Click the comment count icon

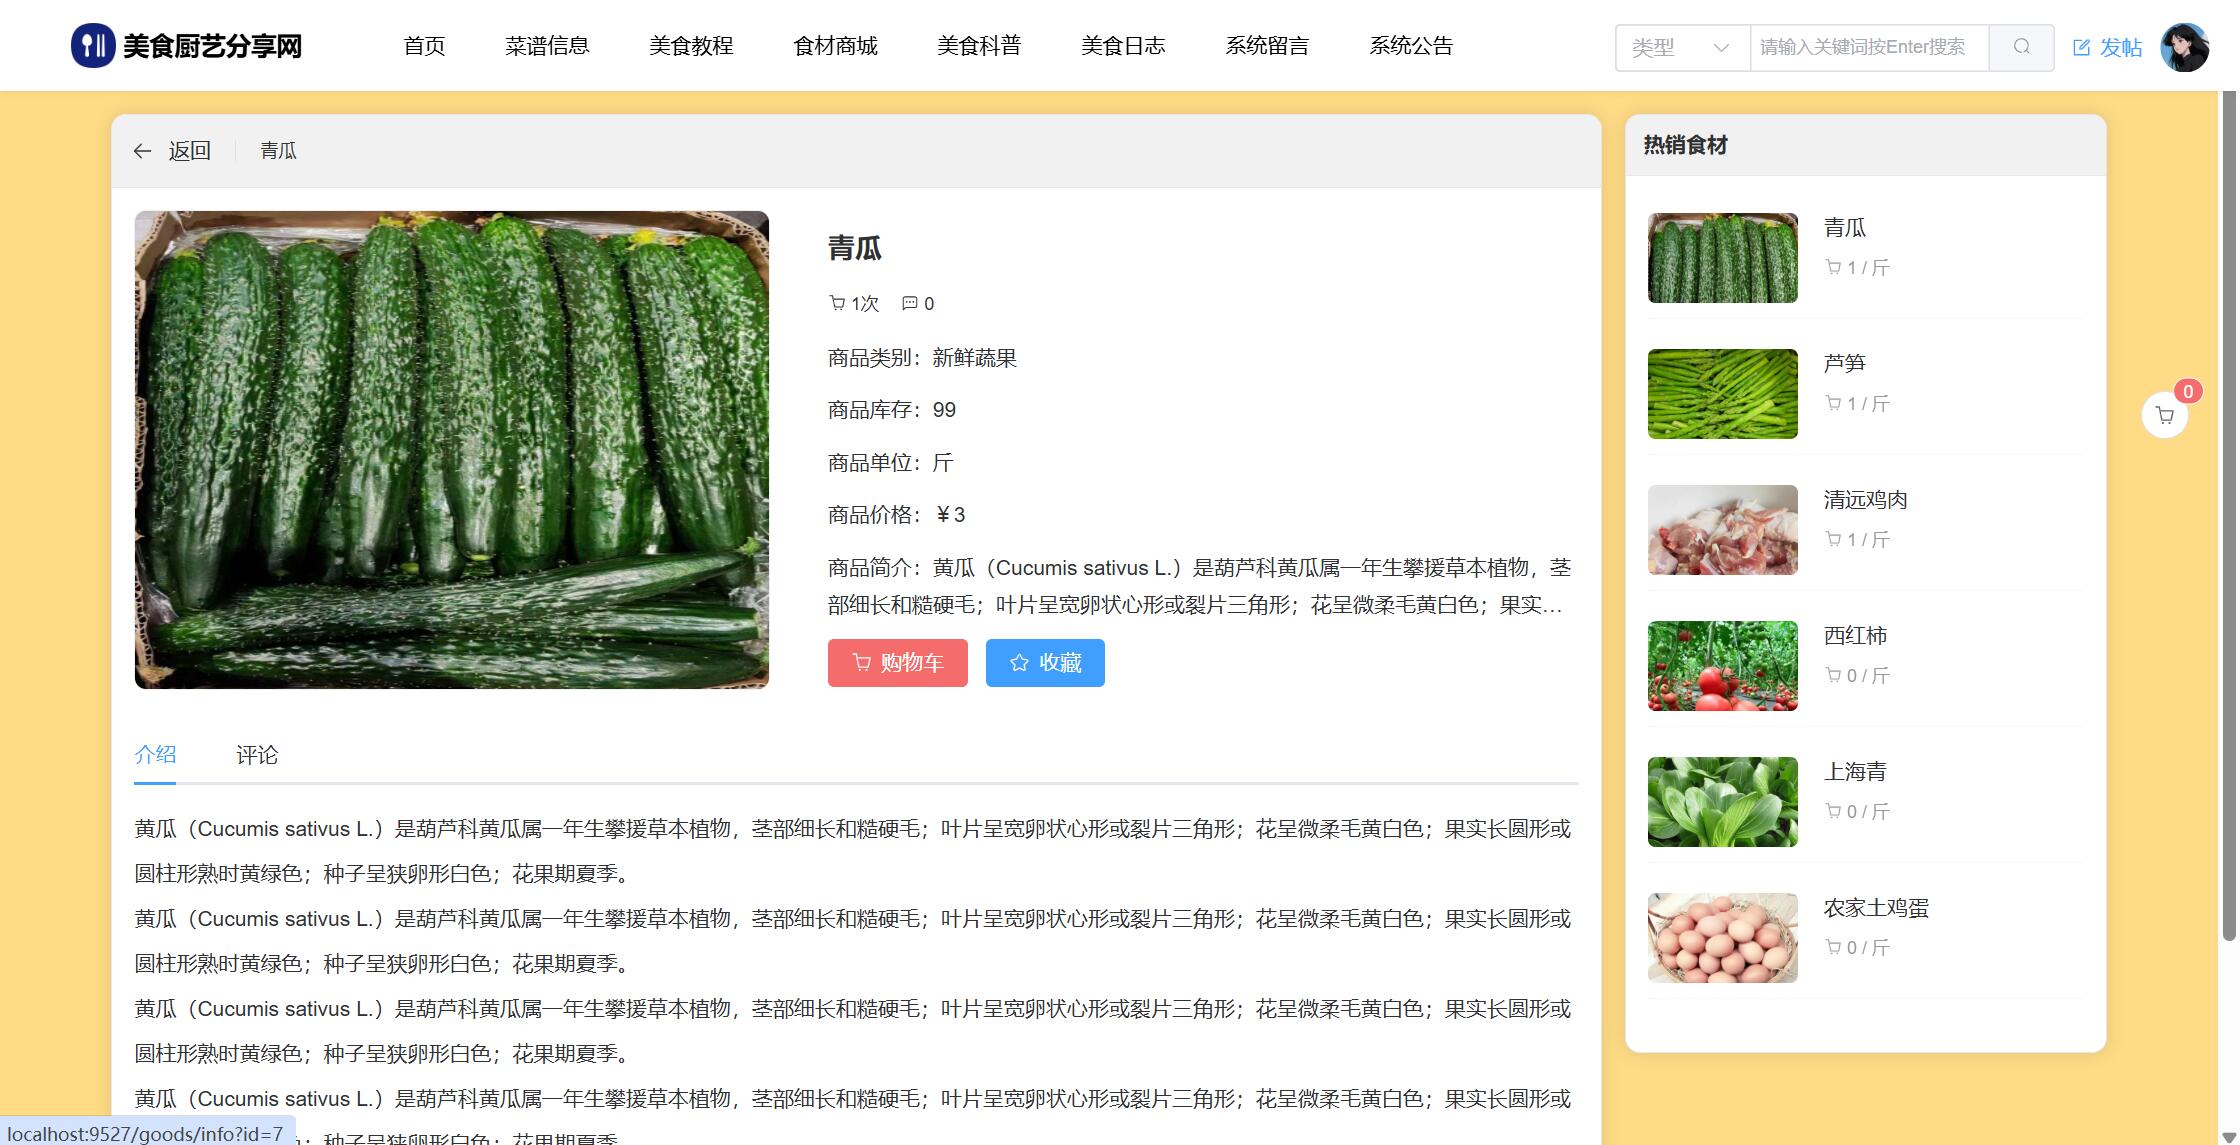pos(909,303)
